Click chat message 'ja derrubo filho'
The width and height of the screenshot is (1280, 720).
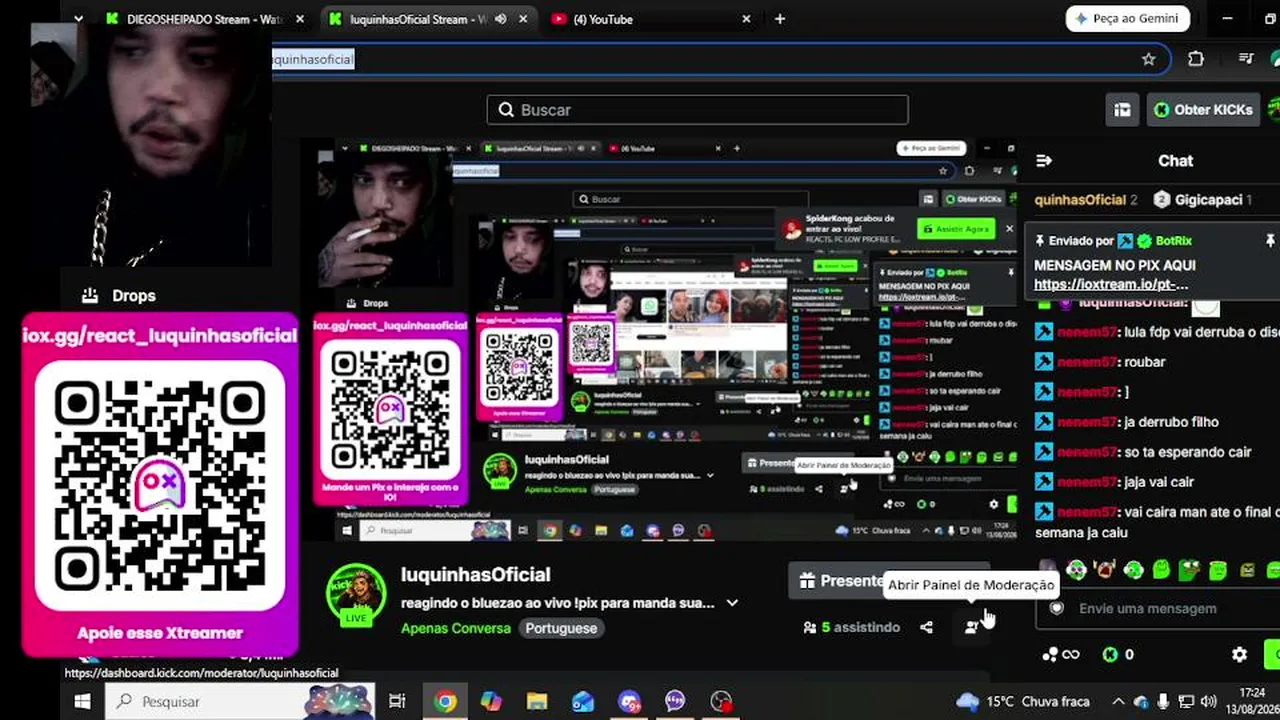pyautogui.click(x=1171, y=422)
